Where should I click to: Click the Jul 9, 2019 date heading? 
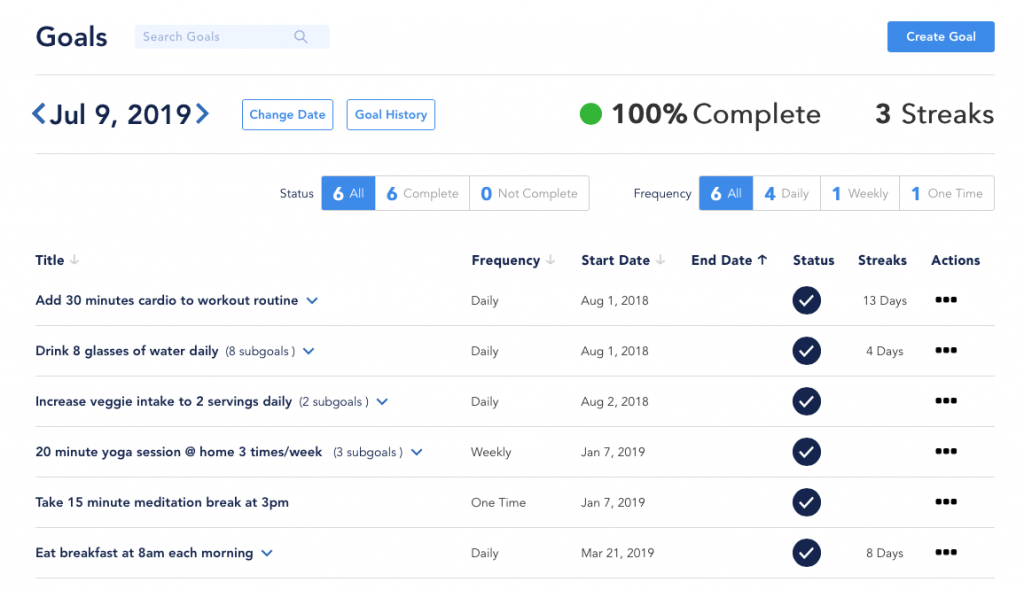(120, 114)
